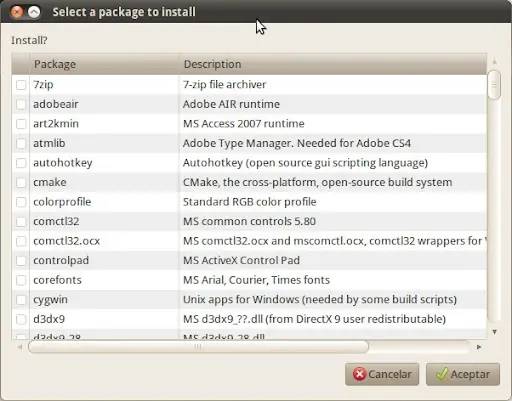Click the scroll left arrow
This screenshot has height=401, width=512.
tap(20, 347)
